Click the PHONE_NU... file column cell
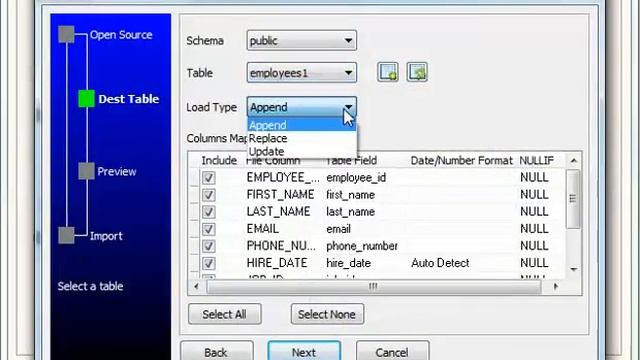Viewport: 640px width, 360px height. tap(281, 246)
